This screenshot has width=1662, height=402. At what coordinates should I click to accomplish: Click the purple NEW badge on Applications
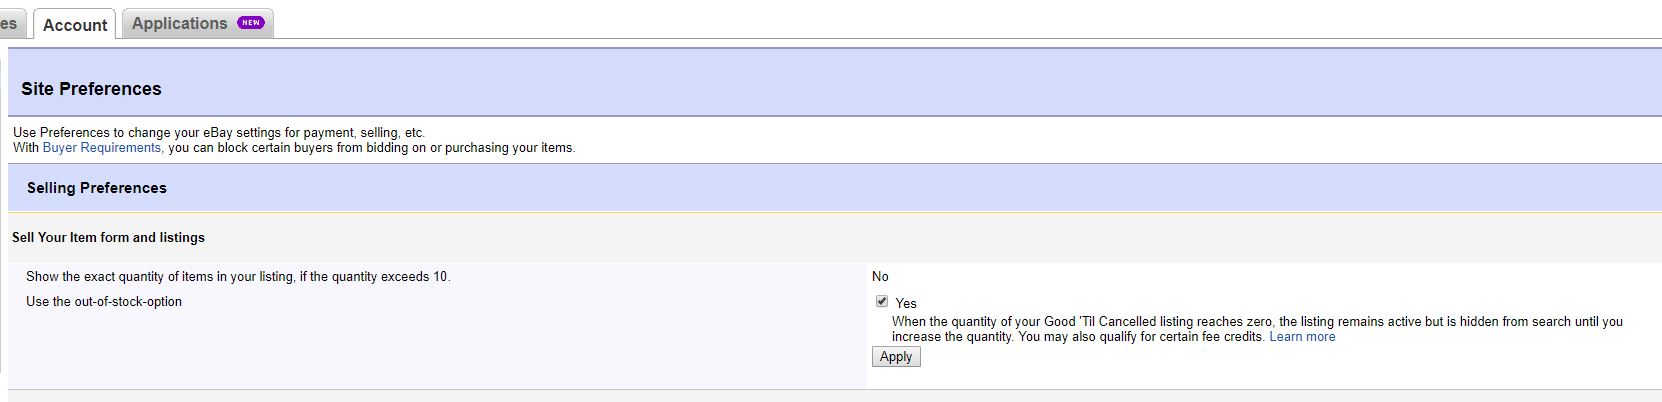251,23
